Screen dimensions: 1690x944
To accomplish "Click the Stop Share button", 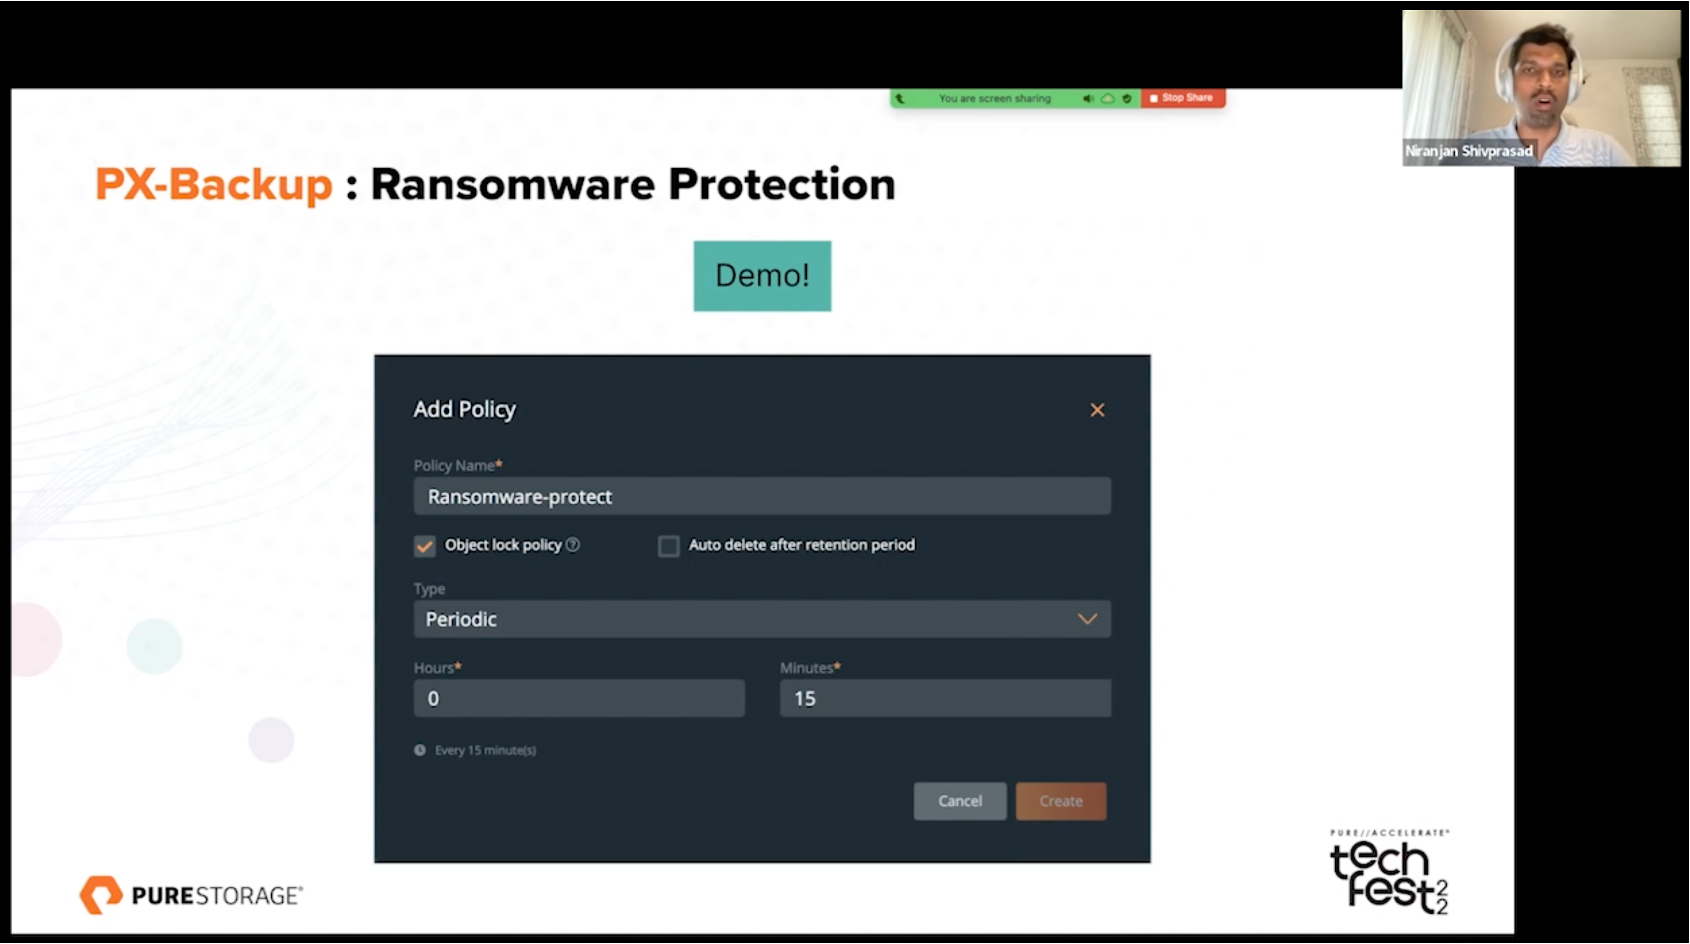I will click(x=1182, y=98).
